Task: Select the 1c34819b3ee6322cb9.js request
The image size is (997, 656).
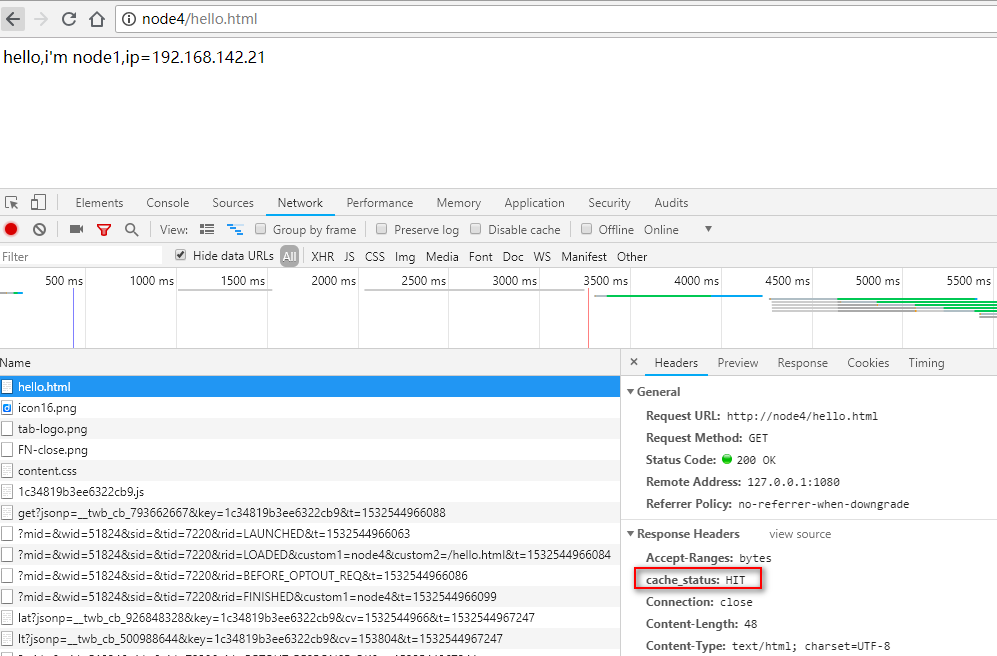Action: coord(310,491)
